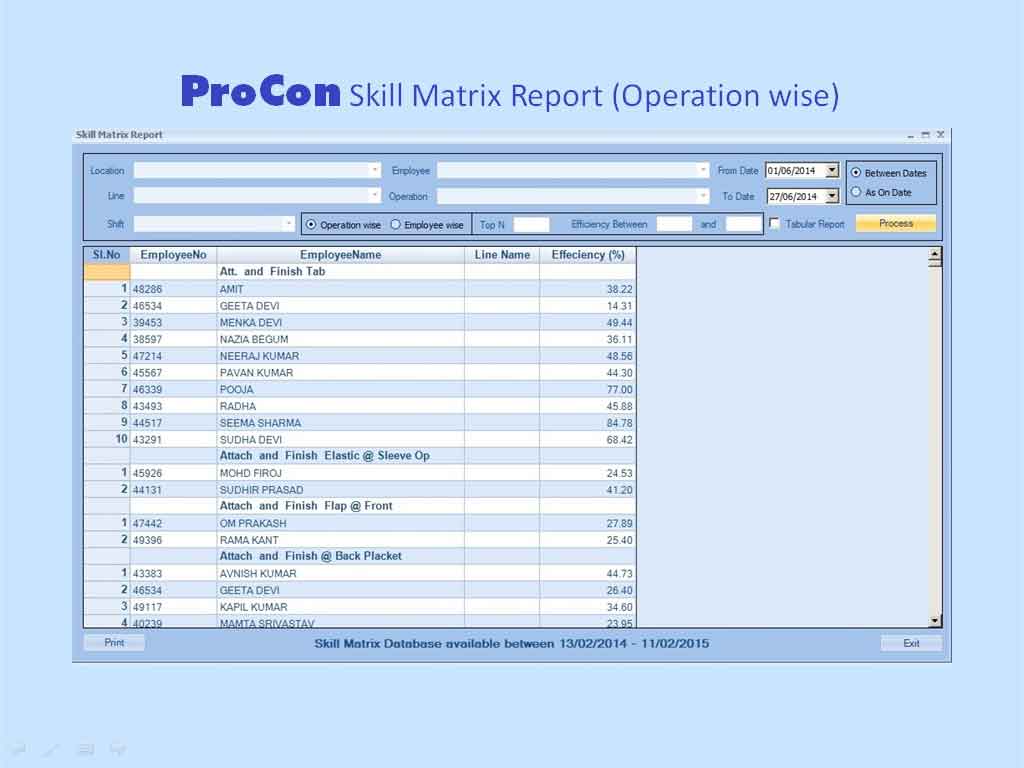
Task: Click employee number 43291
Action: (x=148, y=440)
